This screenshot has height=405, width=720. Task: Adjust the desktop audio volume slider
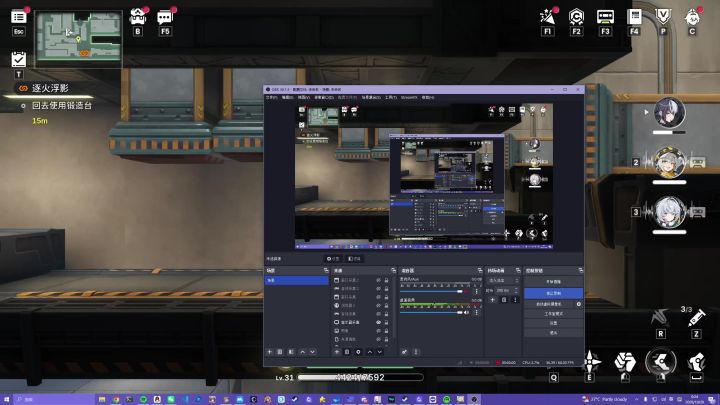click(431, 313)
